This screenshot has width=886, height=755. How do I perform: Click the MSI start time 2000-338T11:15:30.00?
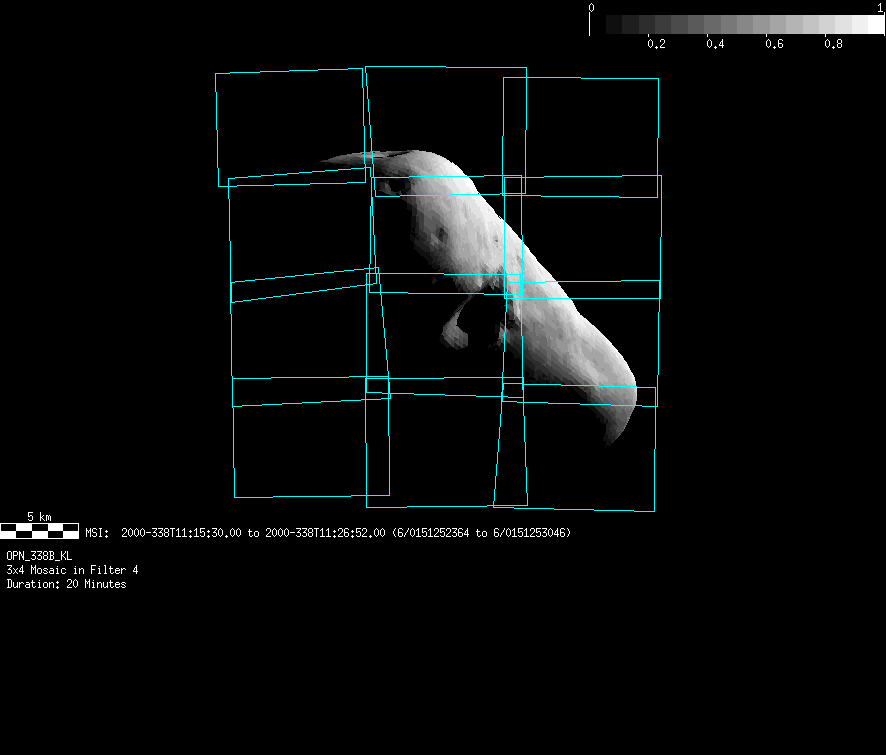click(181, 533)
